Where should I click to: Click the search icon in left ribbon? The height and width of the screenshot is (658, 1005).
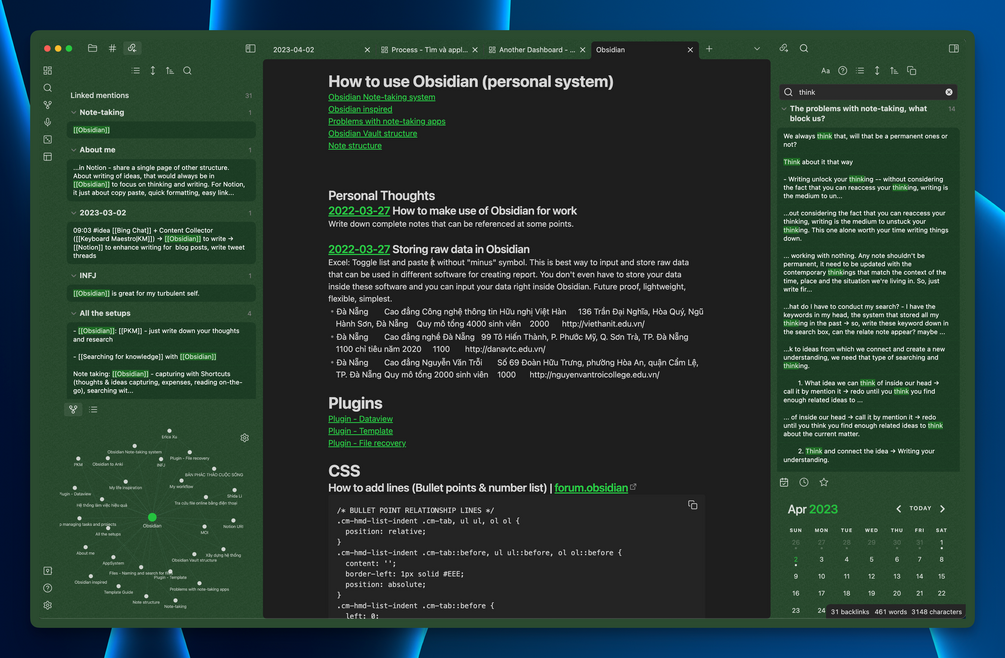click(x=47, y=88)
